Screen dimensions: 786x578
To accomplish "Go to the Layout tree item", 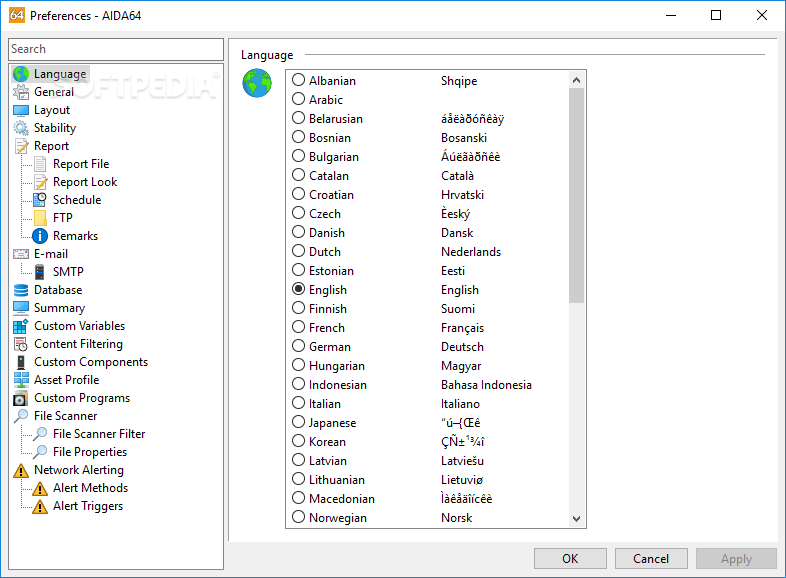I will click(52, 110).
